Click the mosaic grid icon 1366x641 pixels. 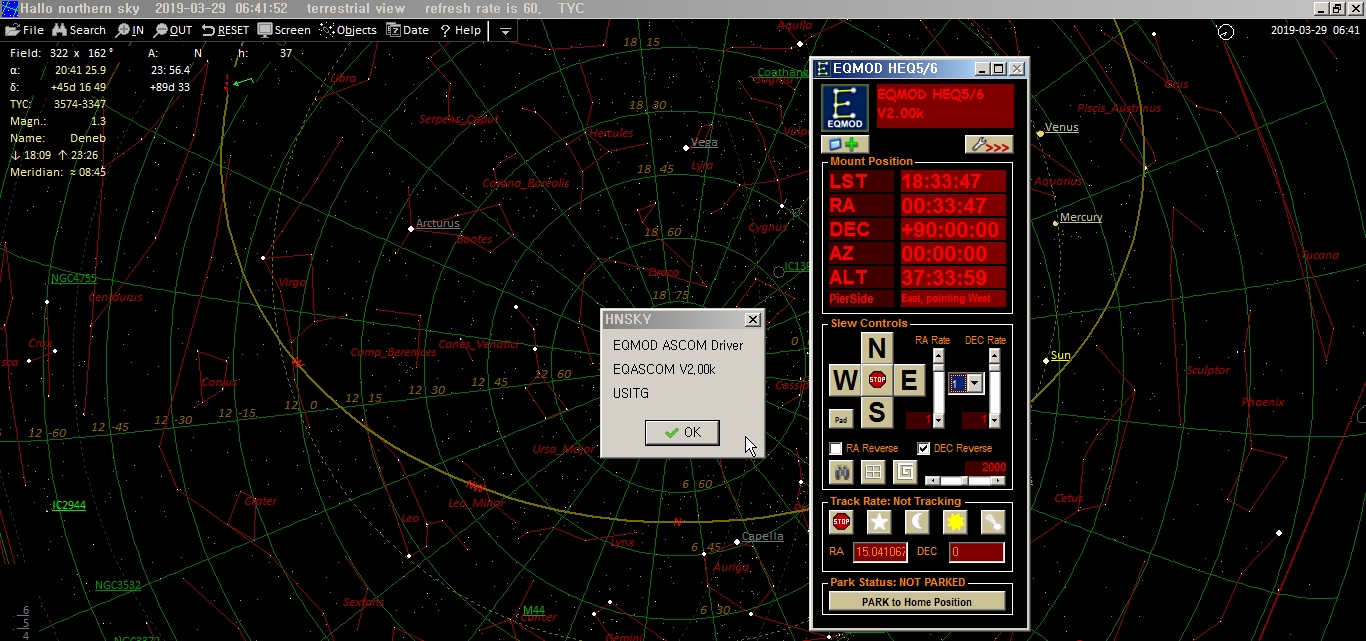point(873,472)
